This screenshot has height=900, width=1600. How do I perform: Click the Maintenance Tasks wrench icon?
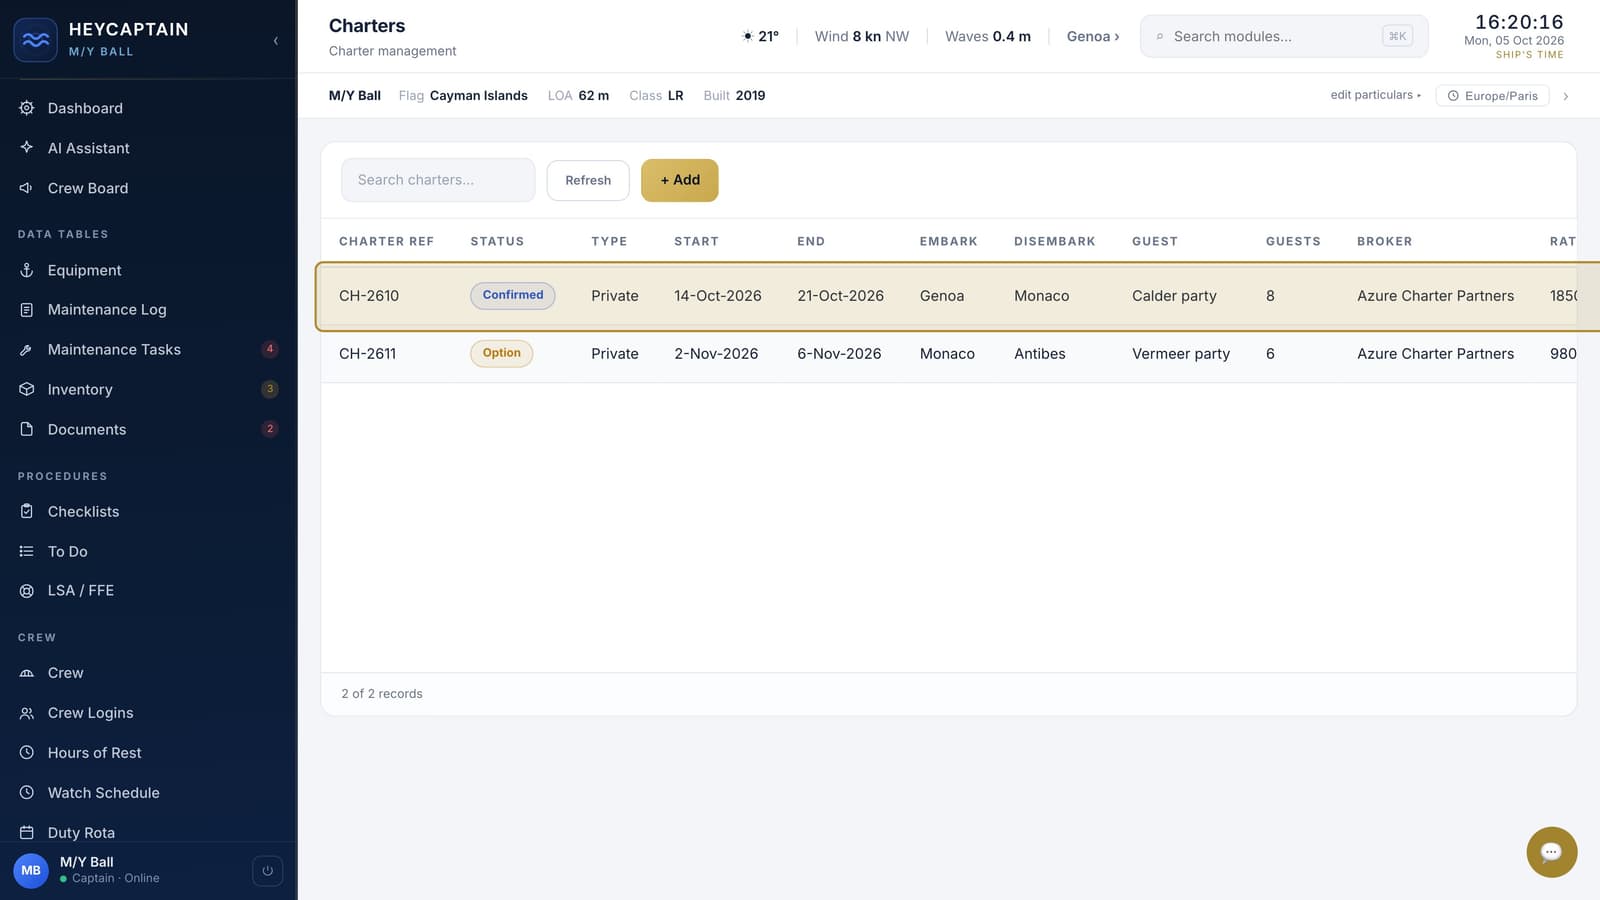pyautogui.click(x=27, y=350)
